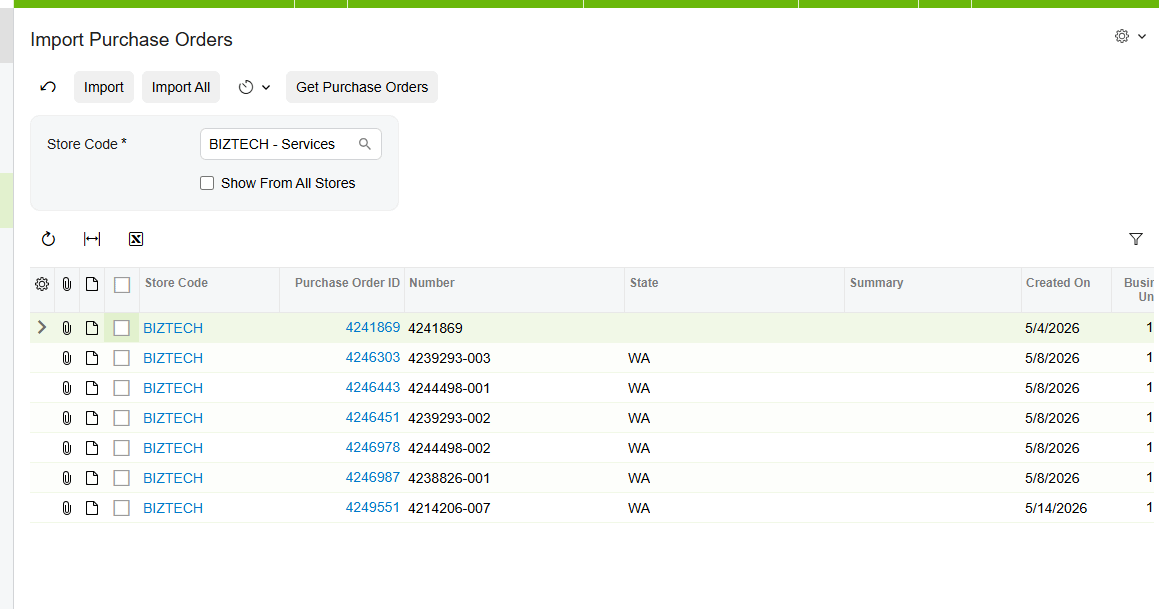Open the schedule clock icon menu
The width and height of the screenshot is (1159, 609).
click(x=246, y=87)
